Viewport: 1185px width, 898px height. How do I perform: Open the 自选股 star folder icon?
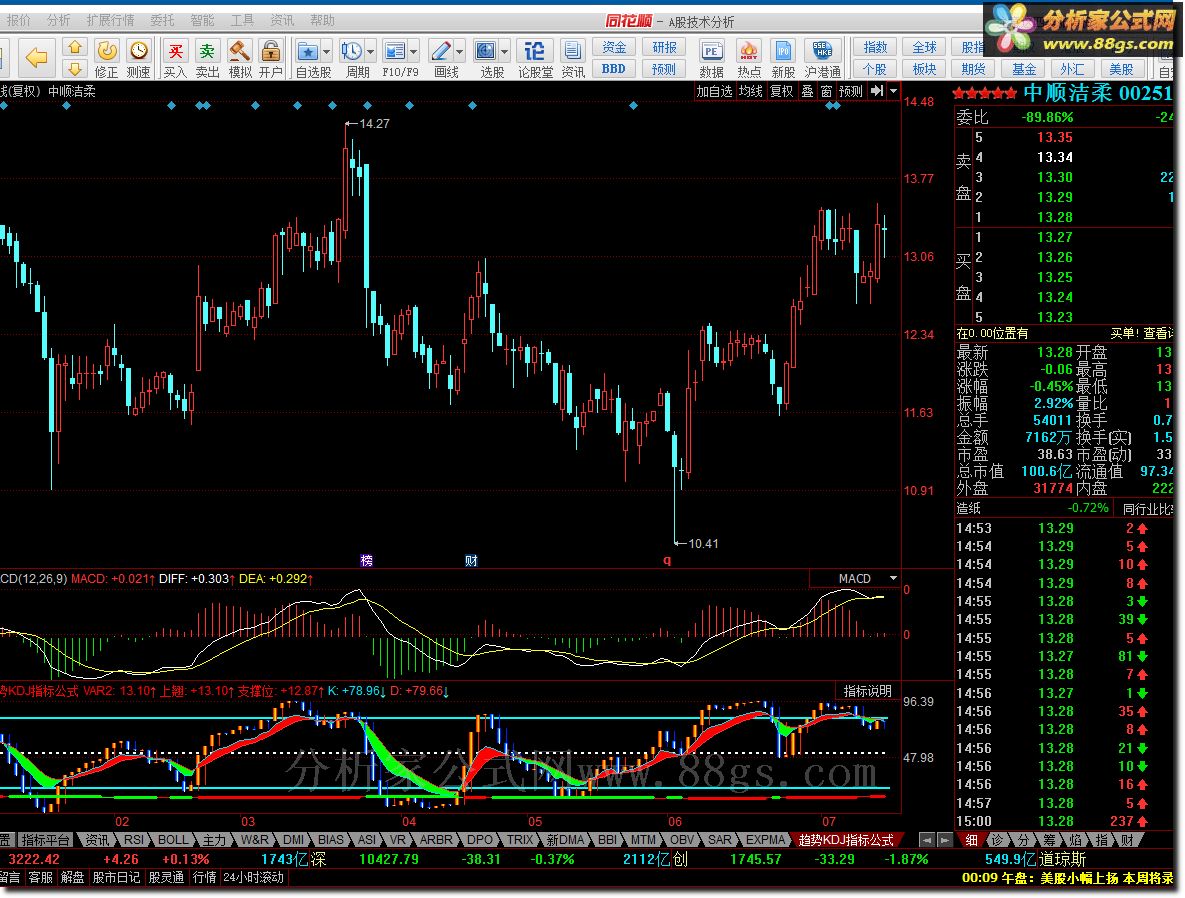click(x=308, y=51)
